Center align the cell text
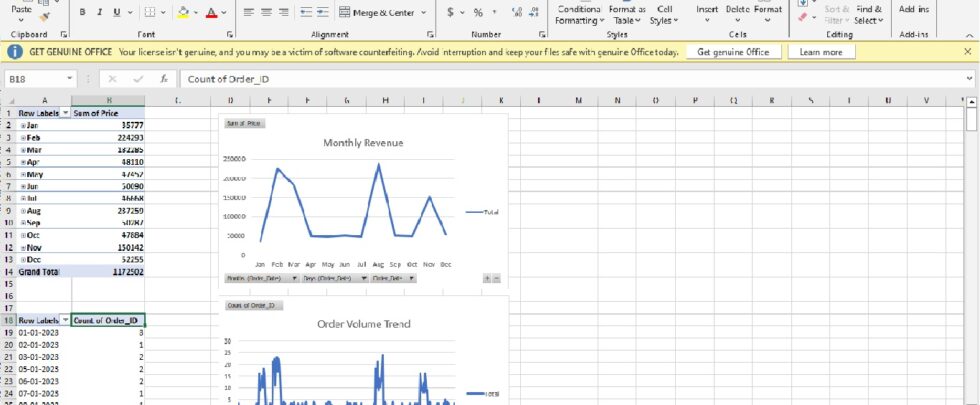Image resolution: width=980 pixels, height=405 pixels. click(x=266, y=12)
